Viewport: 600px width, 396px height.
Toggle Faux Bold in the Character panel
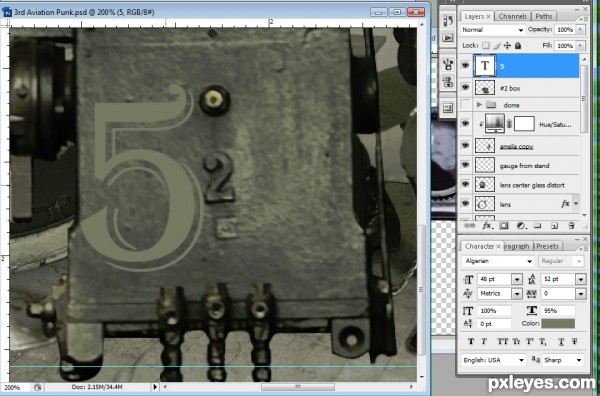(471, 341)
